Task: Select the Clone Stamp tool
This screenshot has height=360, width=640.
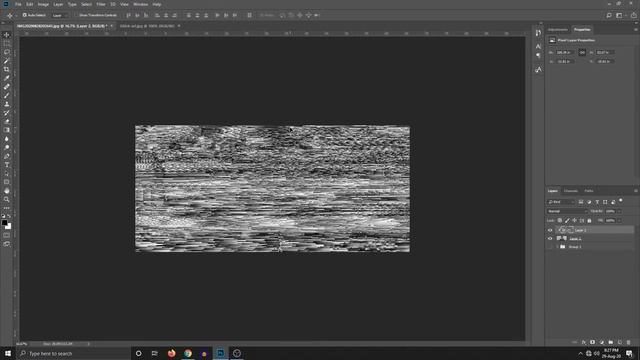Action: click(7, 104)
